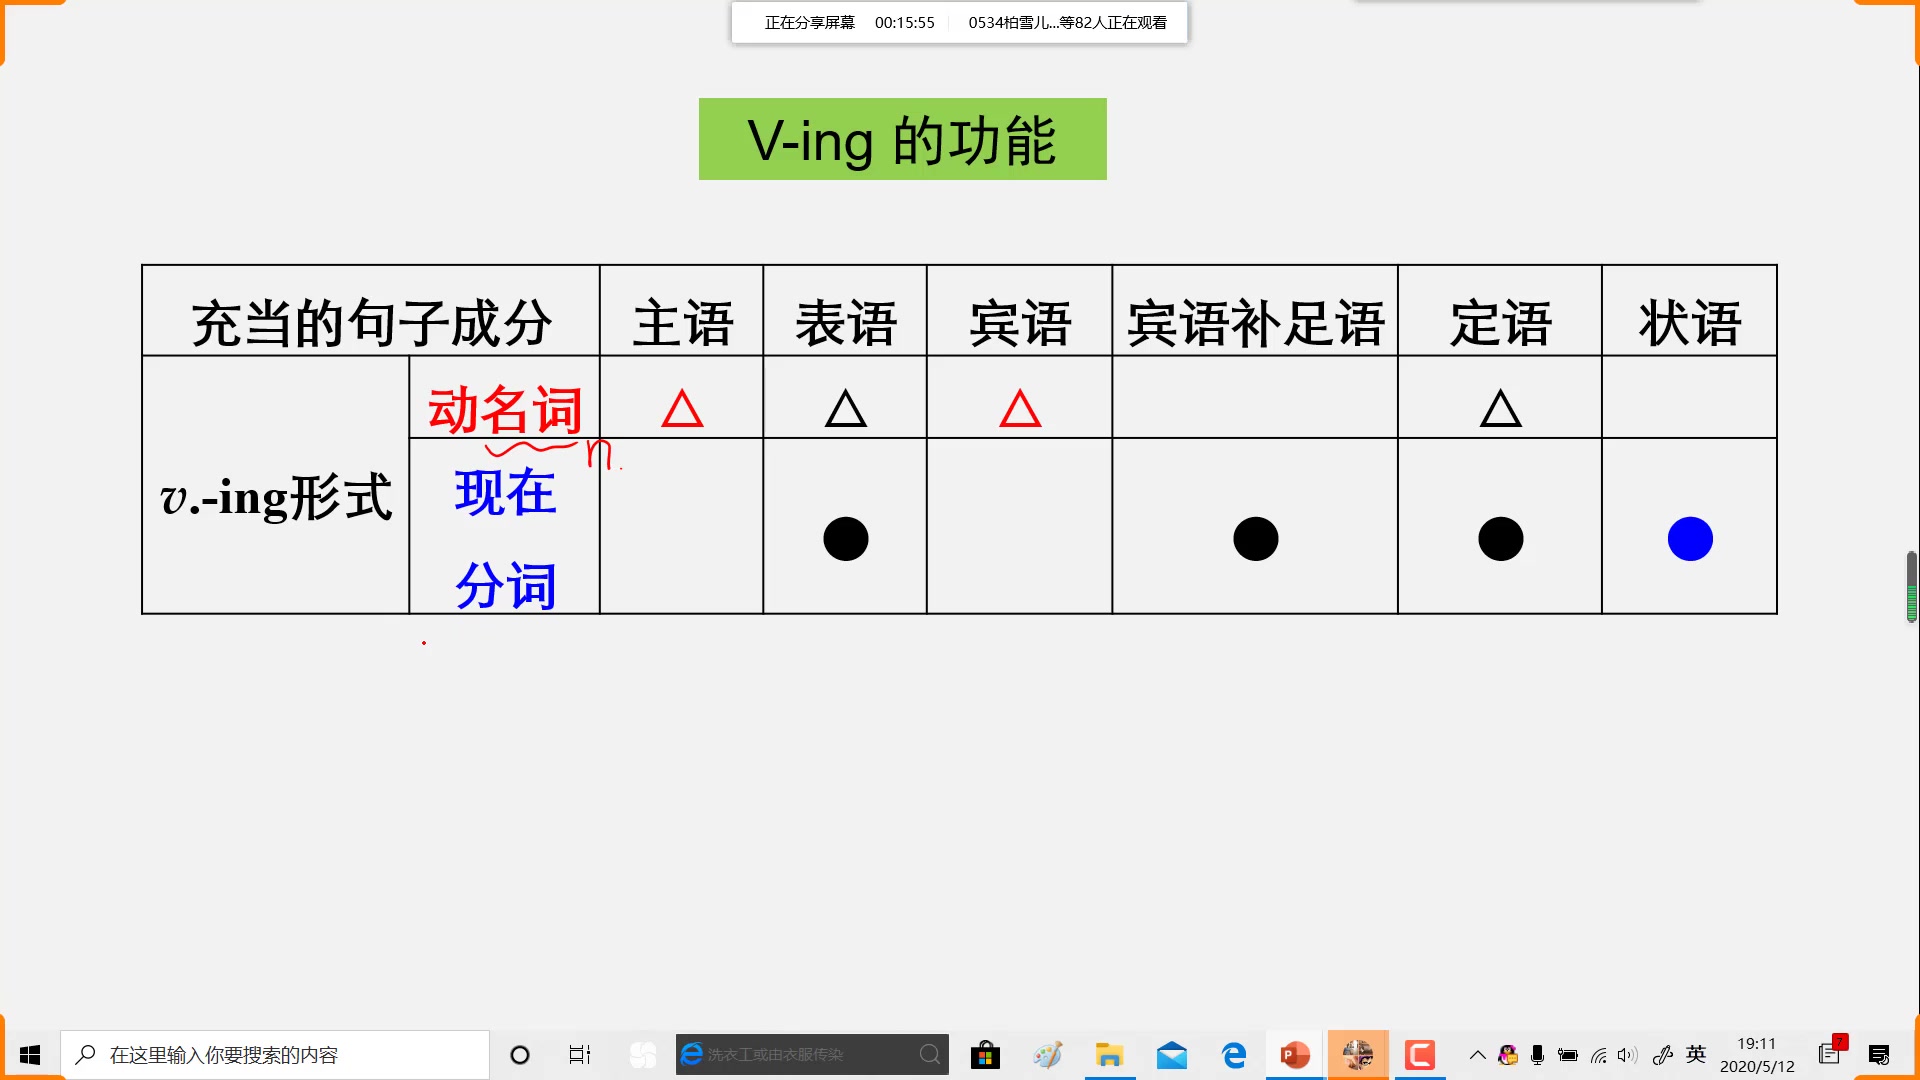Viewport: 1920px width, 1080px height.
Task: Click the blue circle under 状语
Action: click(x=1690, y=539)
